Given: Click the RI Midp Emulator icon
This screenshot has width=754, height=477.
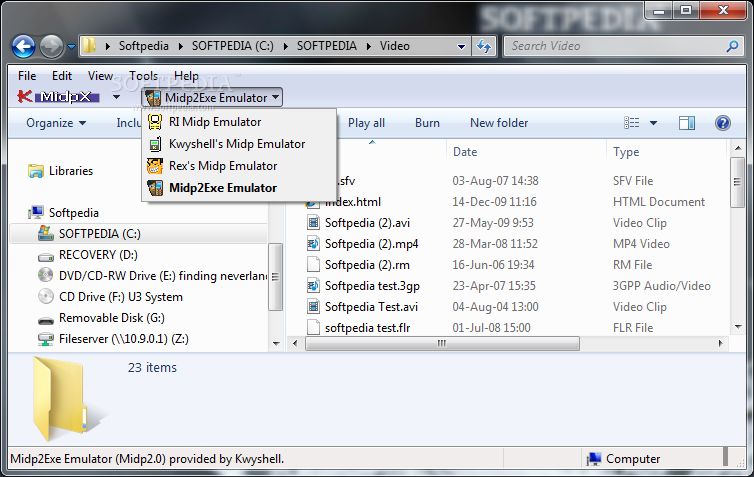Looking at the screenshot, I should point(155,122).
